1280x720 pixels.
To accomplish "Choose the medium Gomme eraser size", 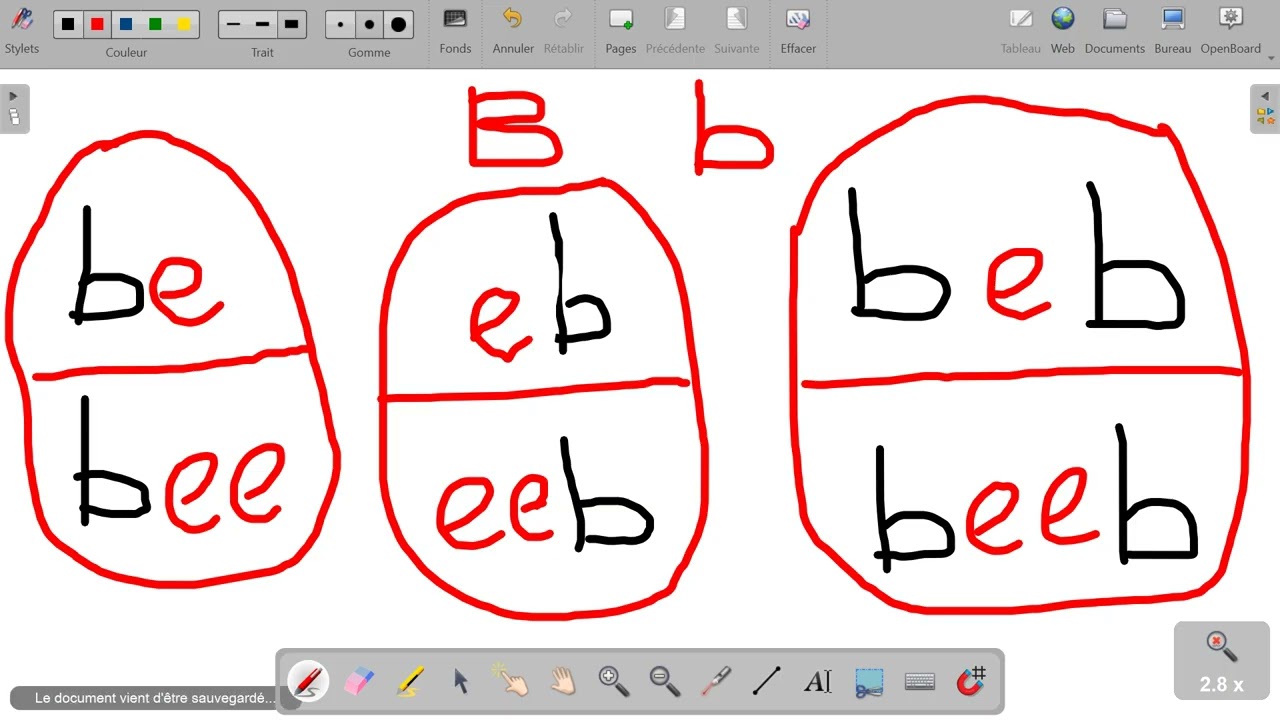I will [x=370, y=24].
